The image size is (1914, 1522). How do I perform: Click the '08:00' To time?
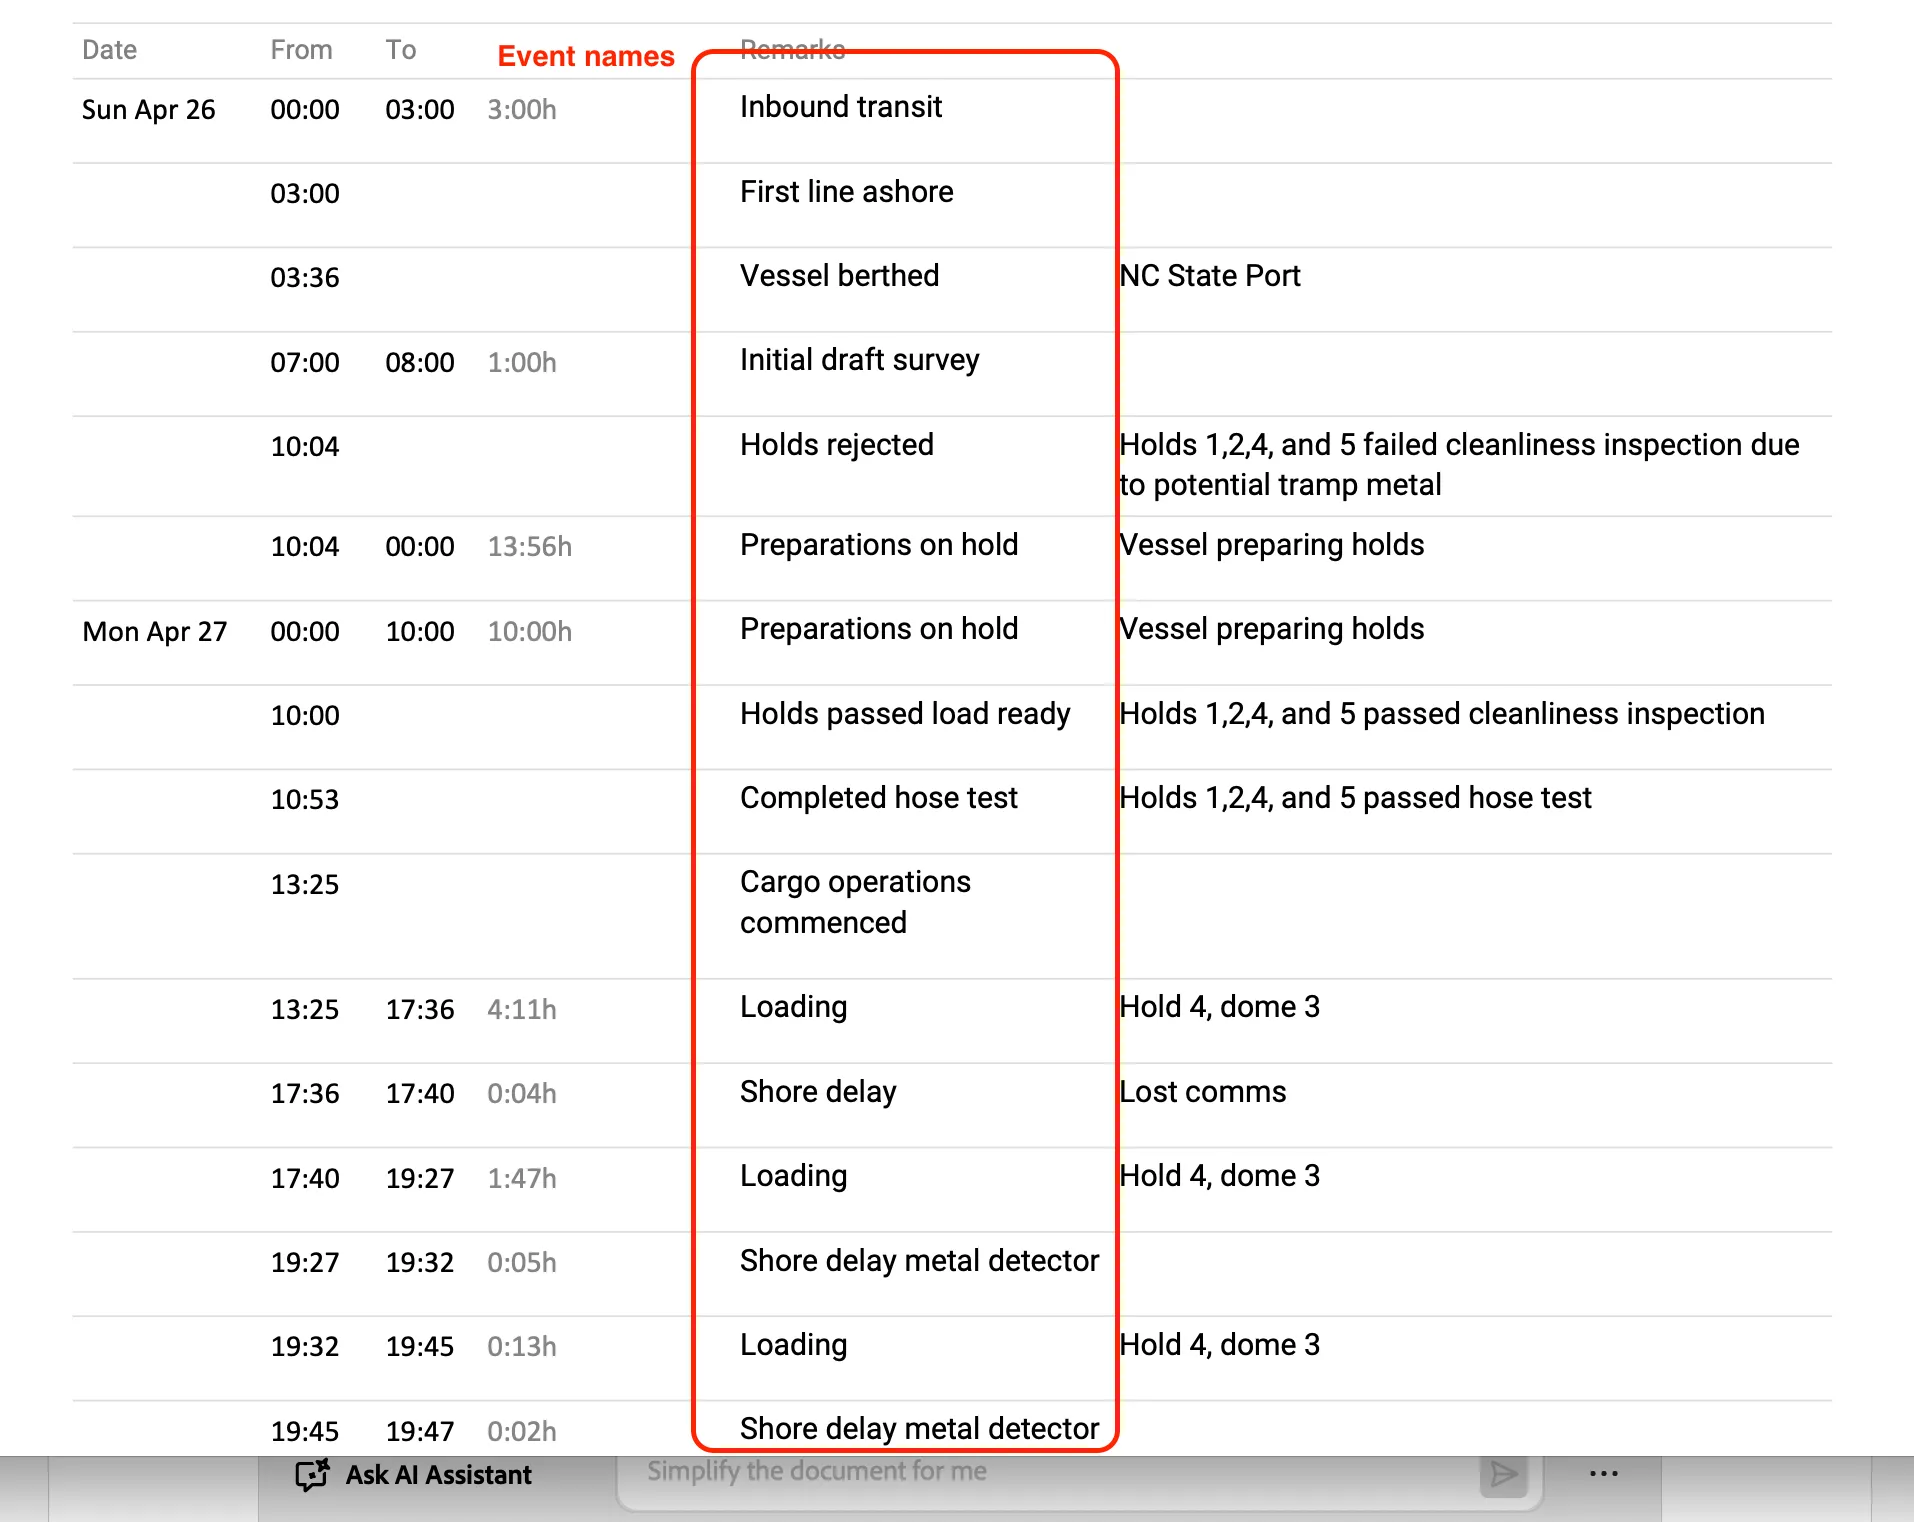pos(420,363)
